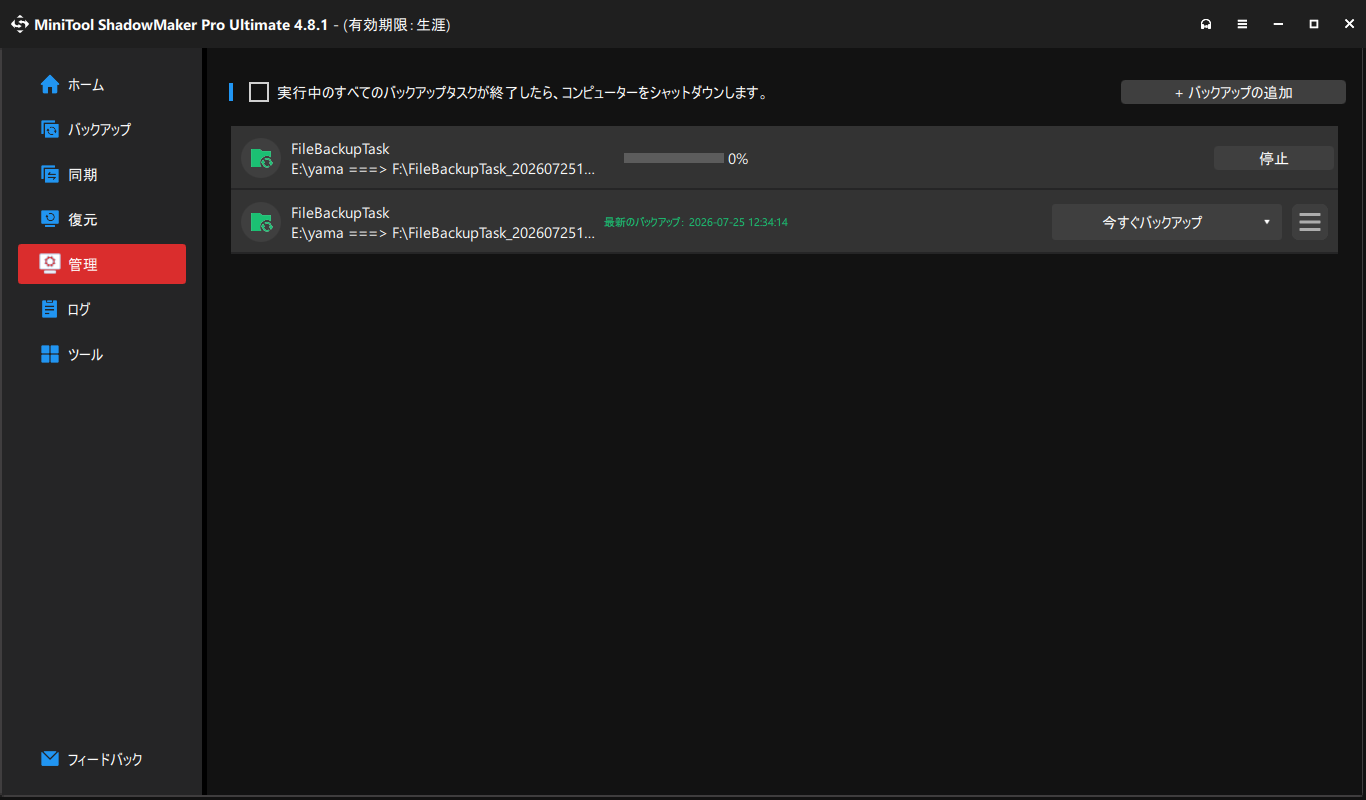1366x800 pixels.
Task: Go to the バックアップ section
Action: pyautogui.click(x=102, y=129)
